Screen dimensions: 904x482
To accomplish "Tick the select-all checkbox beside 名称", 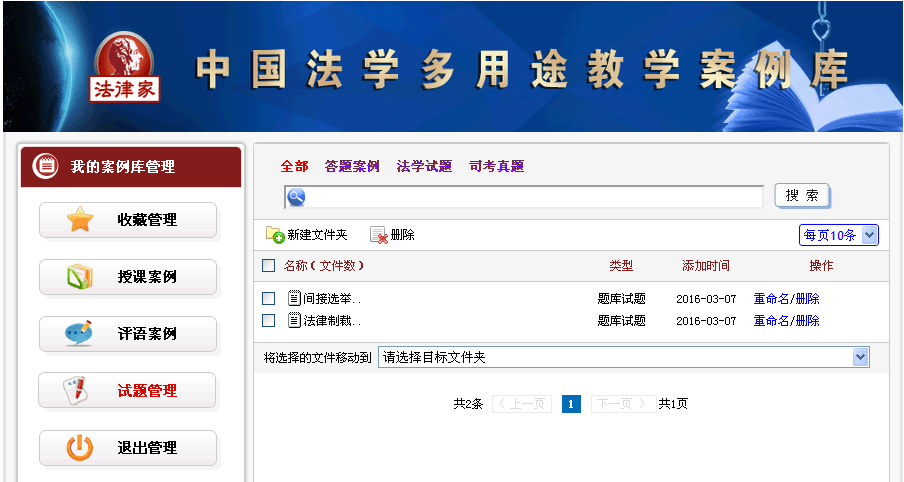I will (x=269, y=265).
